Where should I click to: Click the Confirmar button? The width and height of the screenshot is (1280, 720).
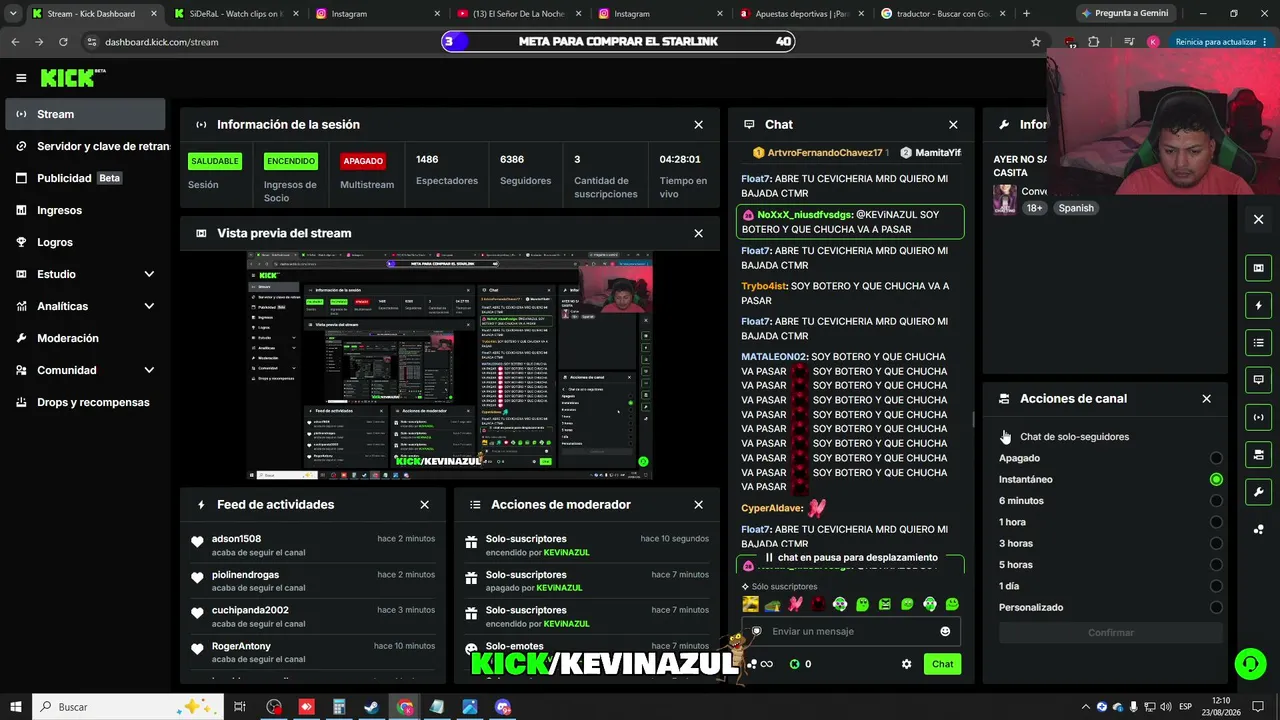(1110, 633)
